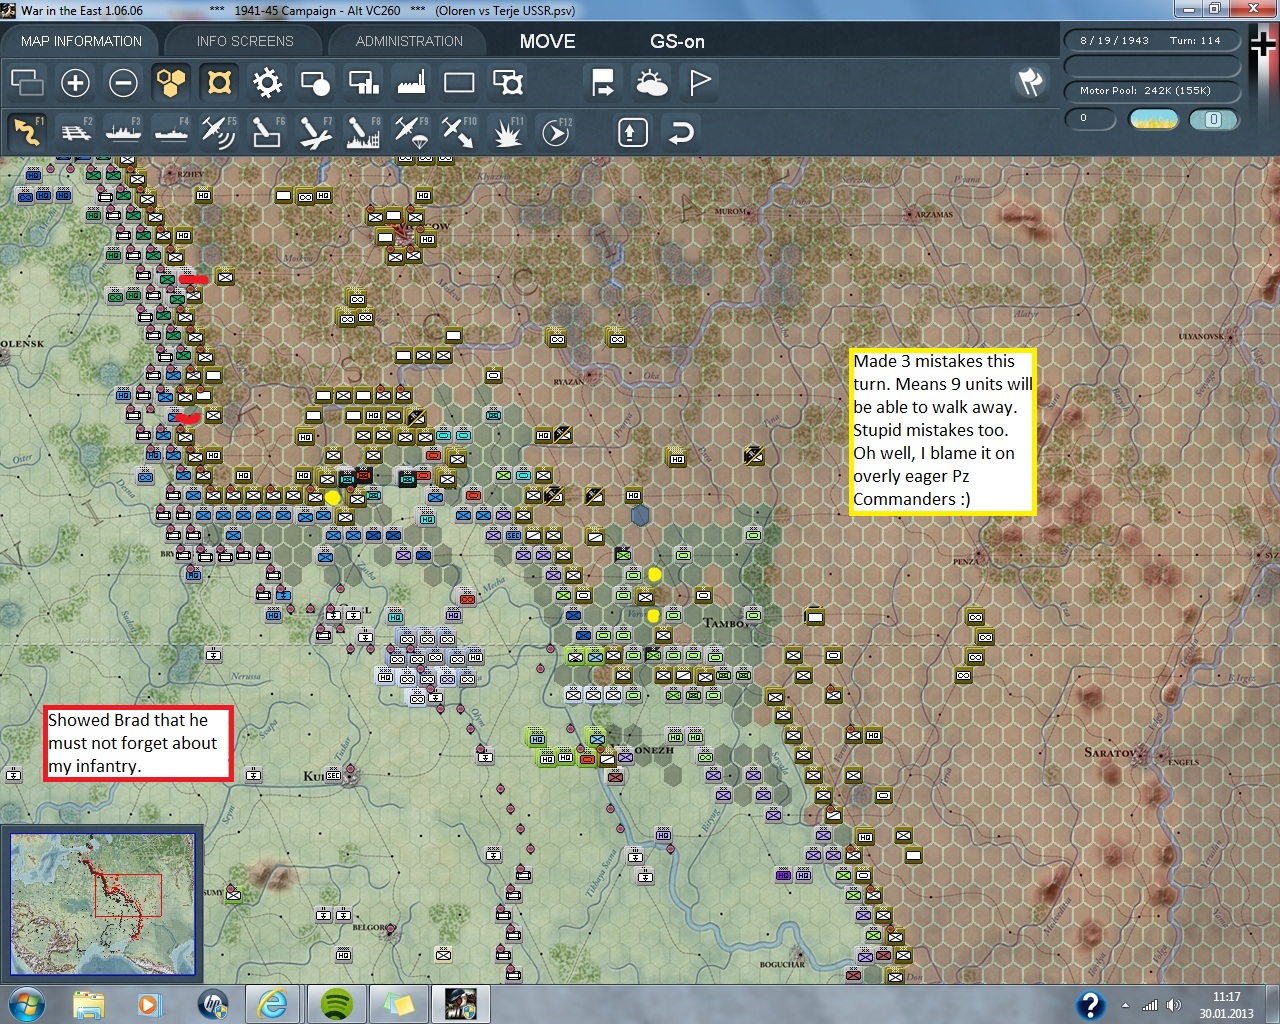Click the Motor Pool readout
The image size is (1280, 1024).
coord(1151,91)
